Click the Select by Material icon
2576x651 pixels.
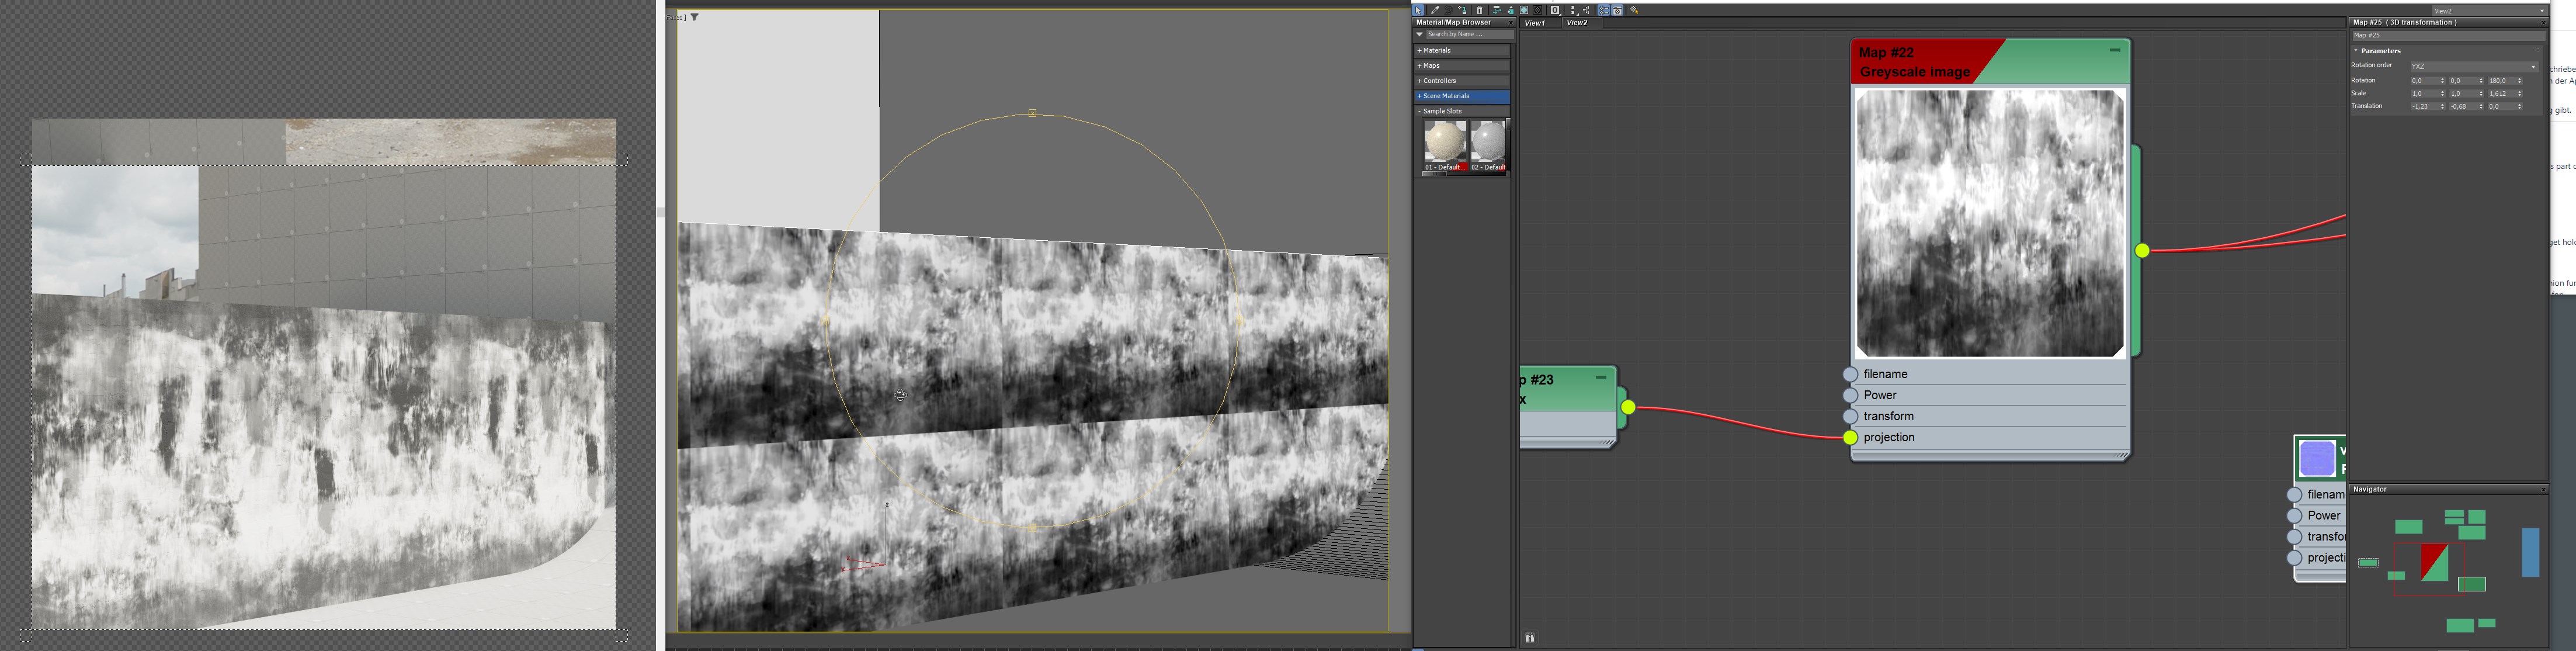1634,10
